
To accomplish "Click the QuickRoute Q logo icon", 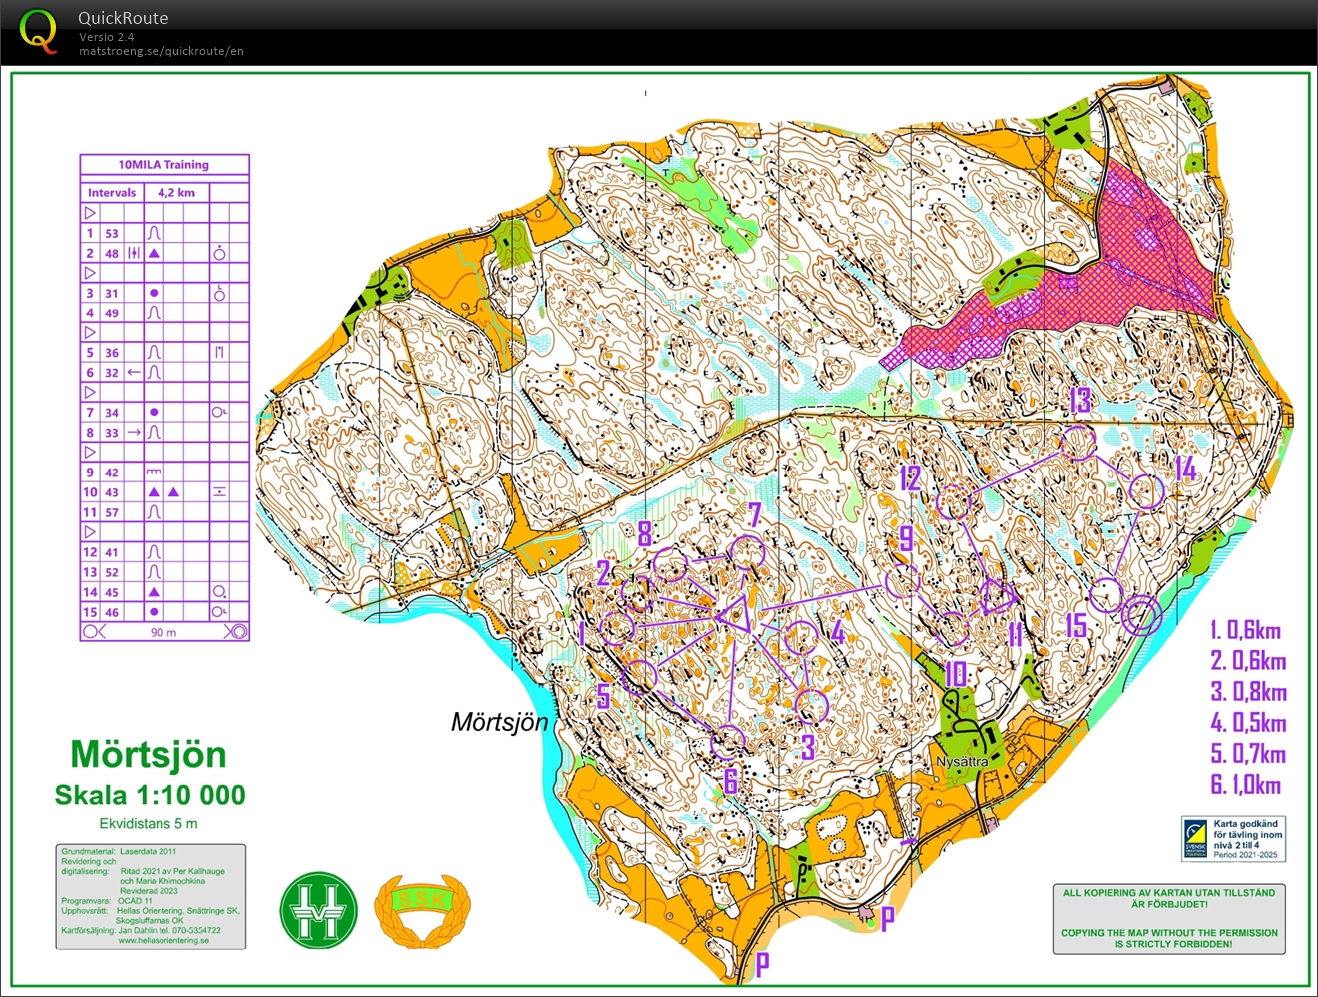I will [x=38, y=31].
